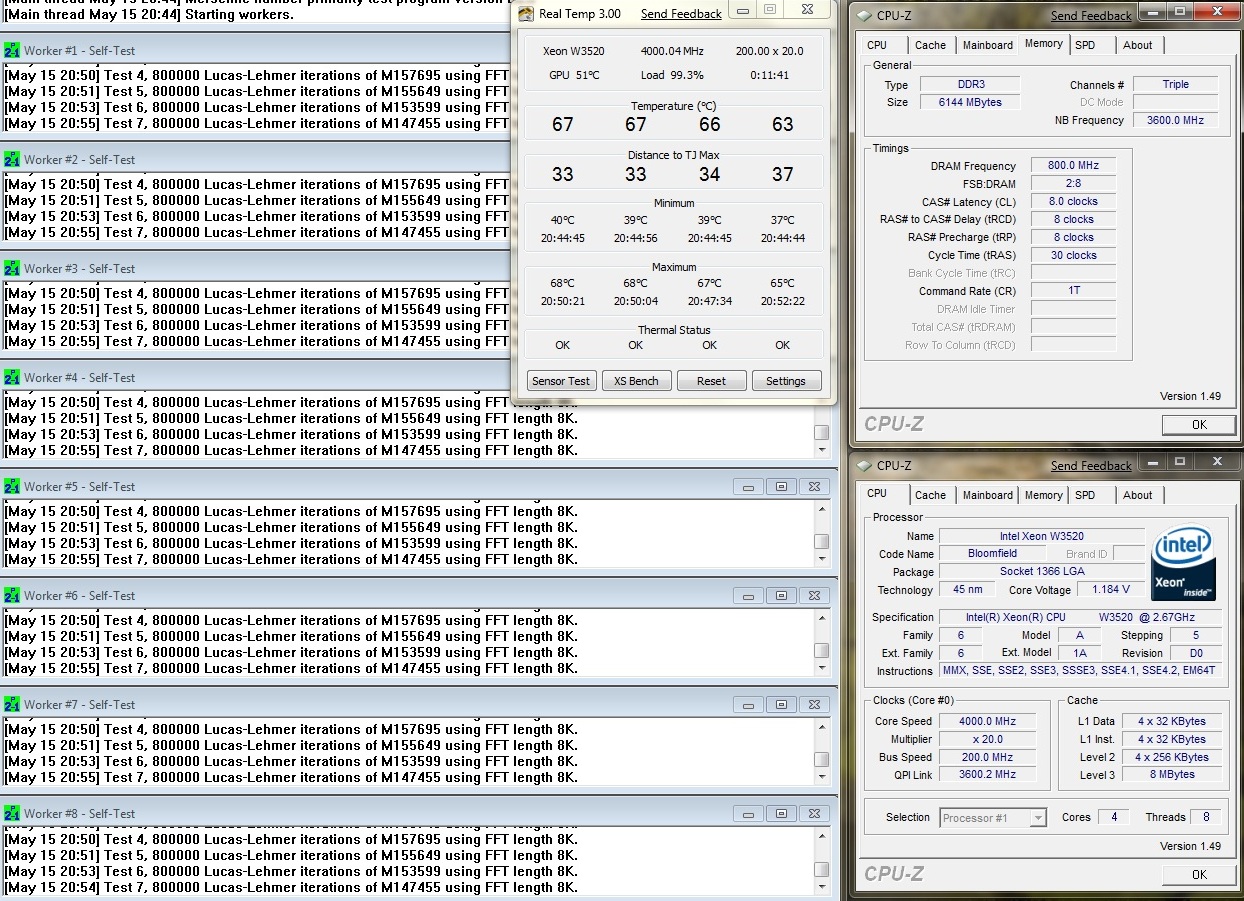Image resolution: width=1244 pixels, height=901 pixels.
Task: Click the Bloomfield code name field
Action: click(x=992, y=554)
